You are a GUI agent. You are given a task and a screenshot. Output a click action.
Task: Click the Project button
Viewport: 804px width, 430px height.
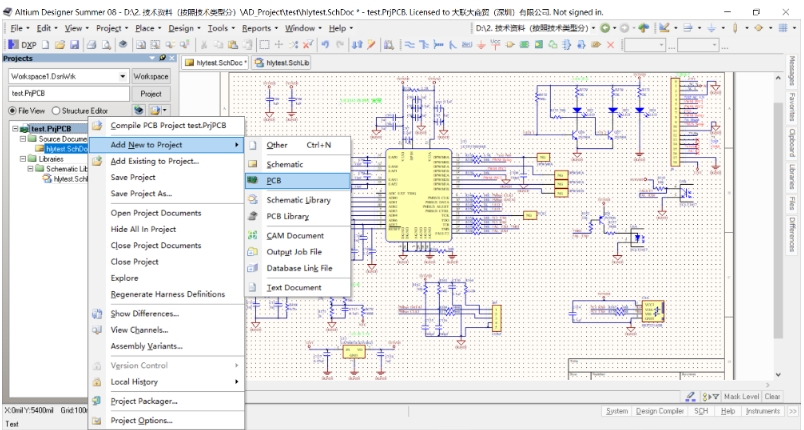coord(151,94)
